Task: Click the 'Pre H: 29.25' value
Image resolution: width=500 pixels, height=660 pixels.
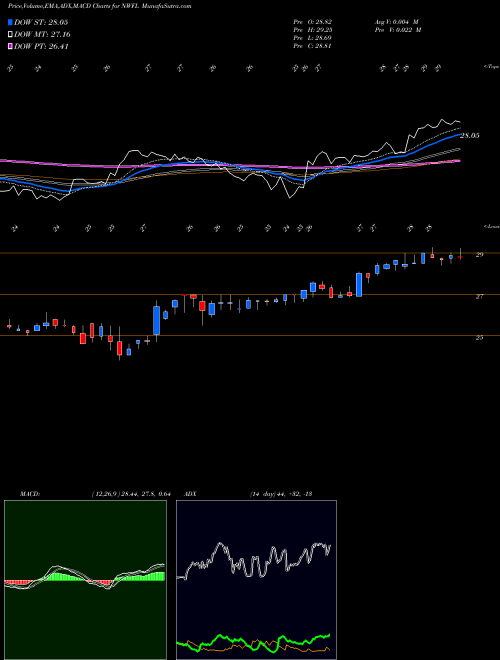Action: (x=313, y=30)
